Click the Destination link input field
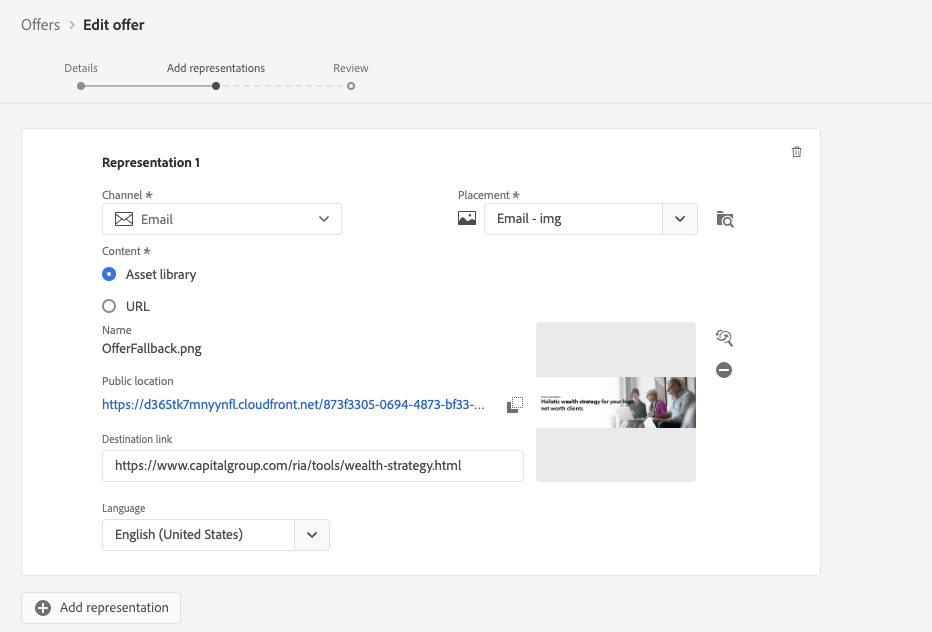 [x=313, y=466]
